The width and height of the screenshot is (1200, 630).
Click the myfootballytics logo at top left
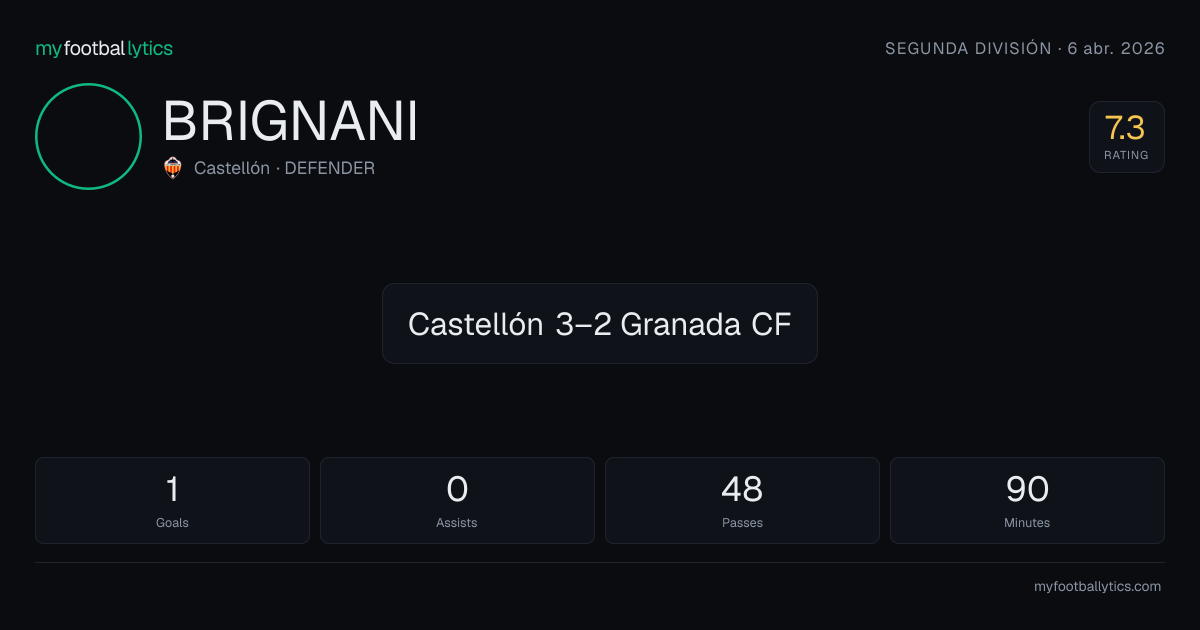(x=104, y=48)
